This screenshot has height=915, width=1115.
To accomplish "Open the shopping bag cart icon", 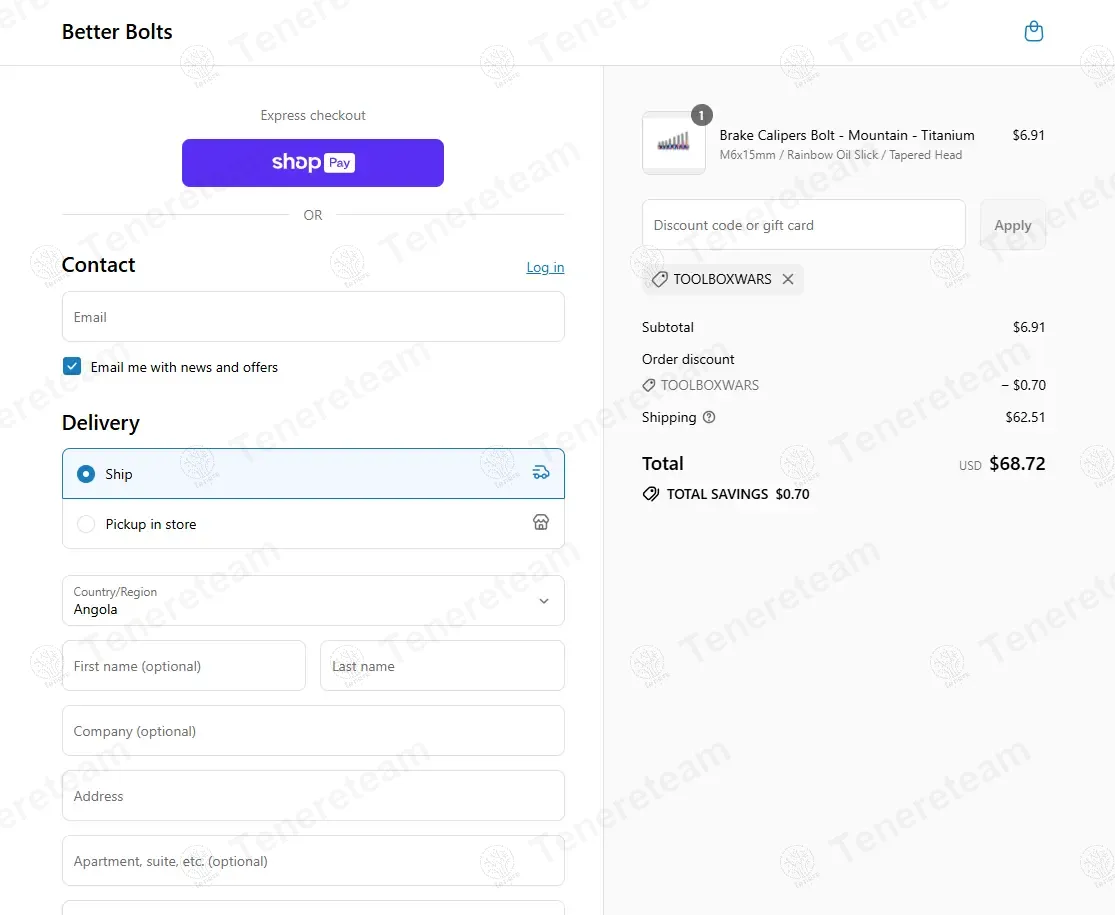I will (1034, 32).
